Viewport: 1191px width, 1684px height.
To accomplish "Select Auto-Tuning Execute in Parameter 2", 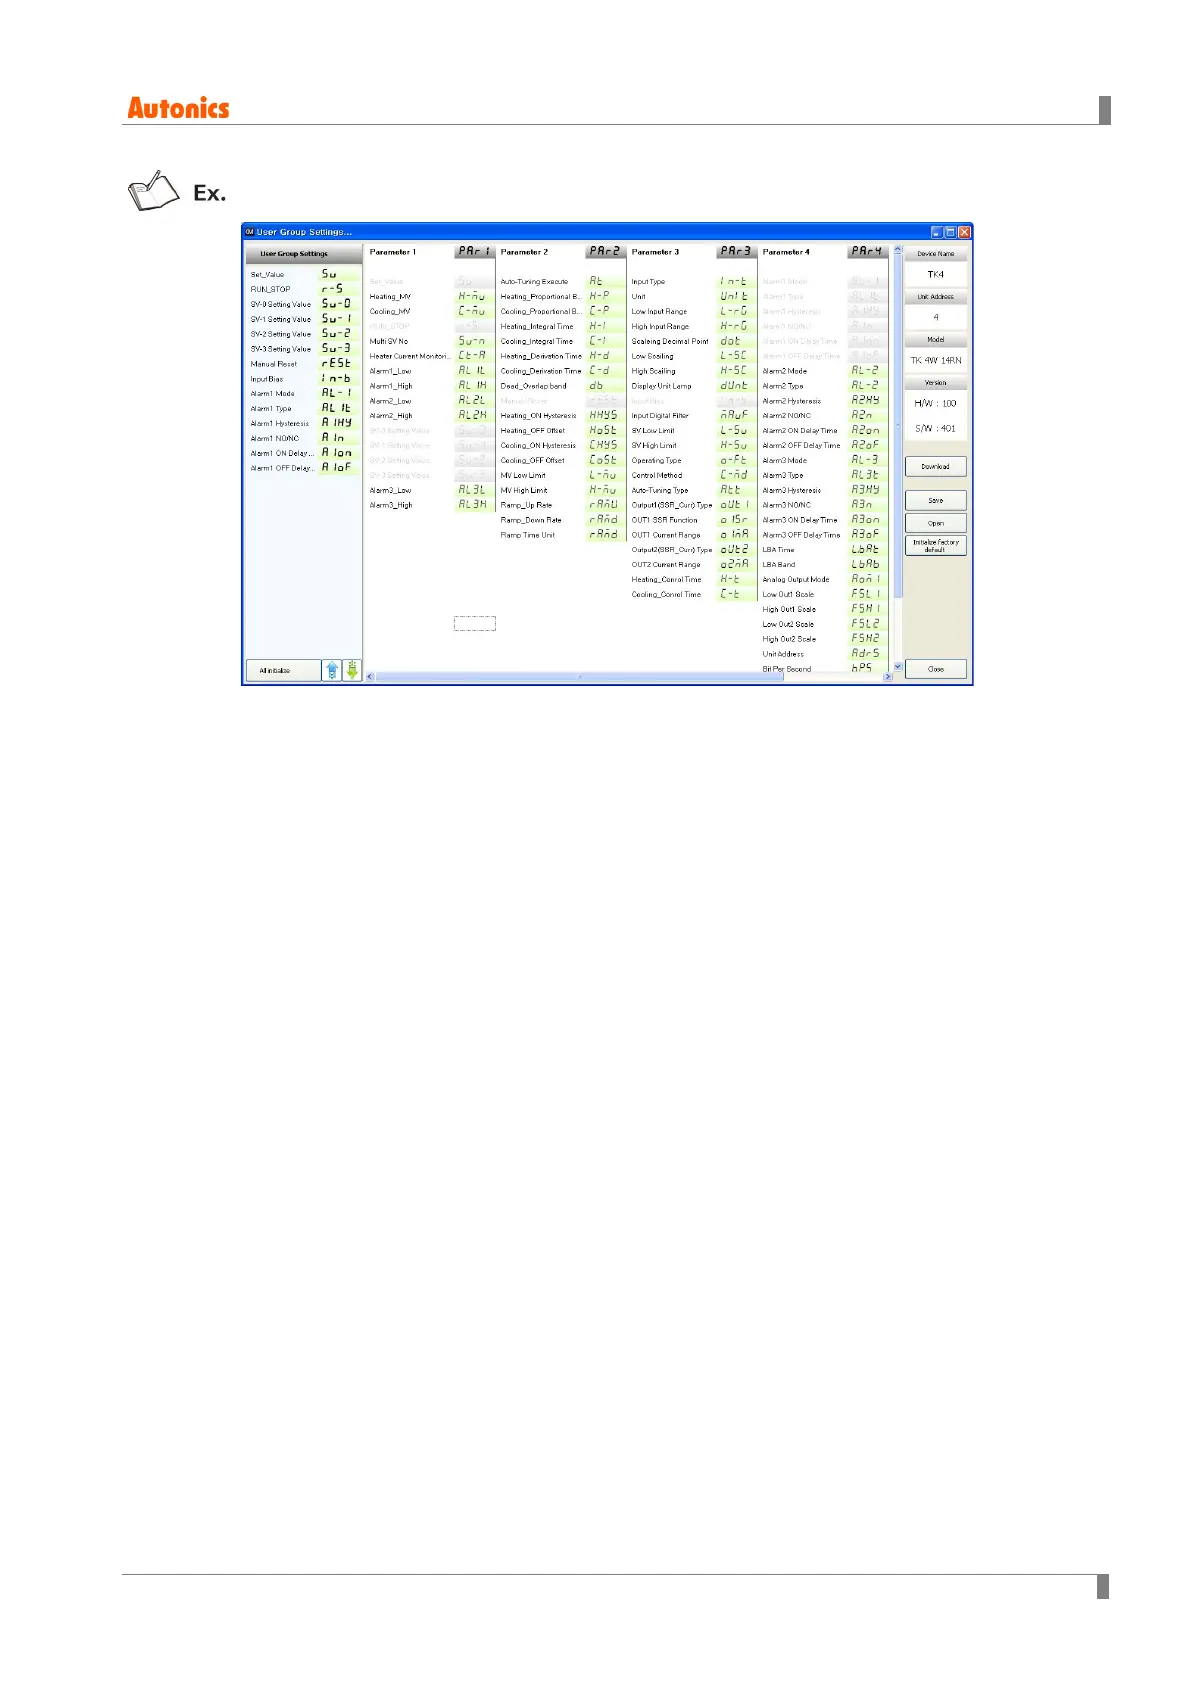I will 562,282.
